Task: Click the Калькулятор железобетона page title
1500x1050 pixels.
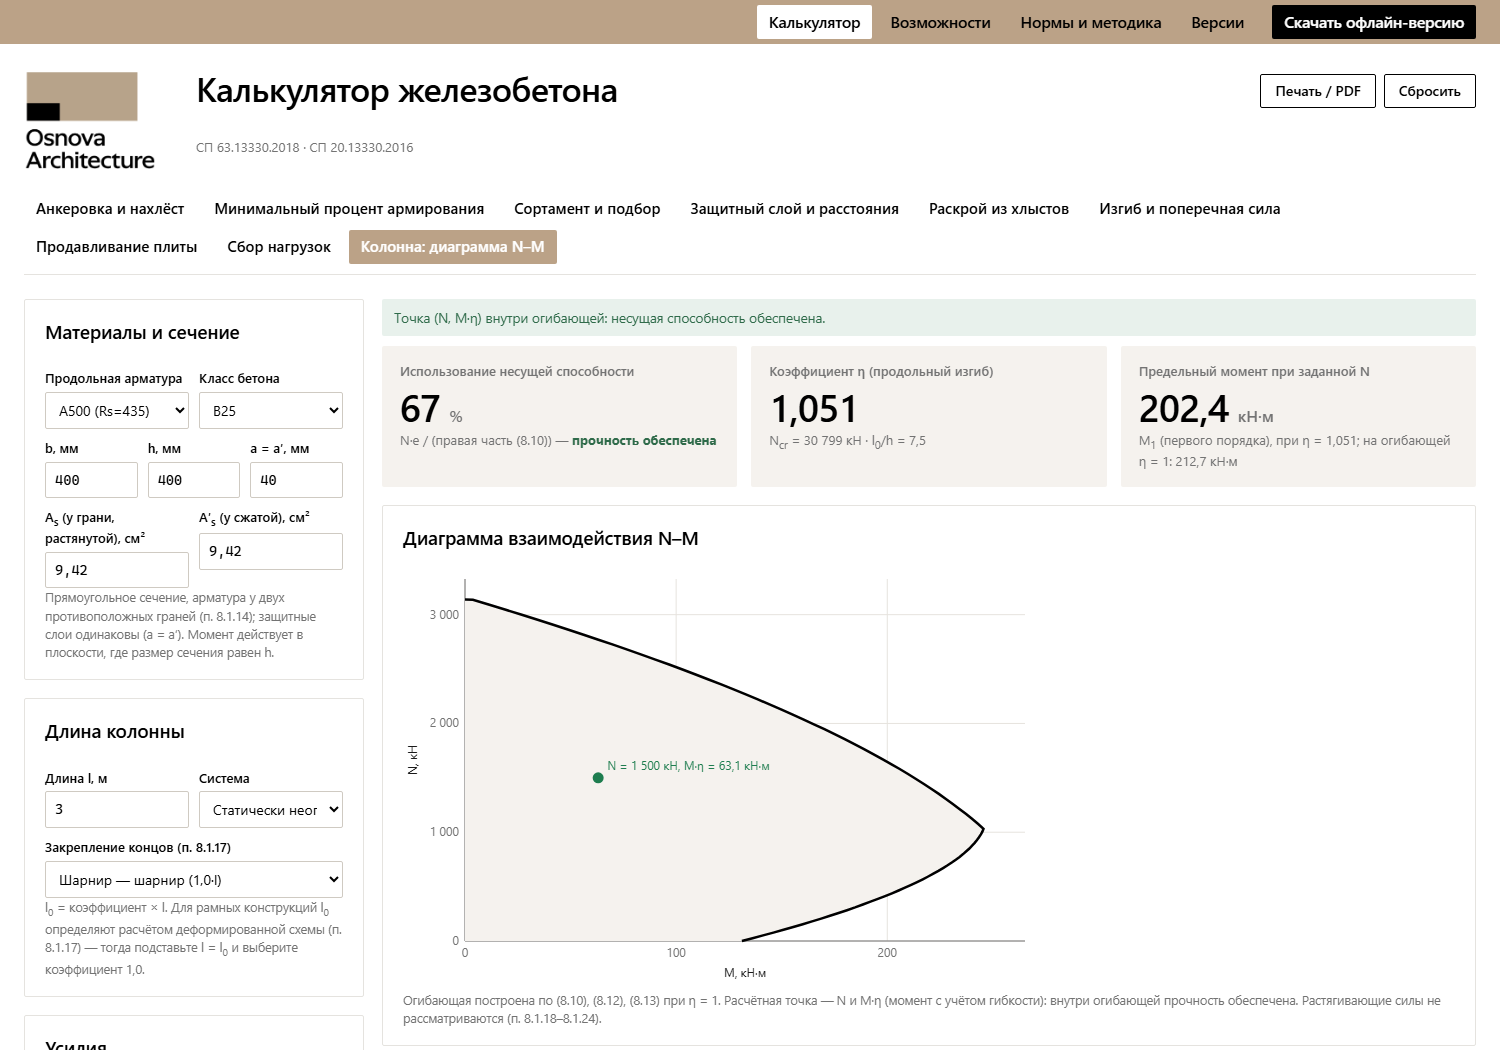Action: pos(407,91)
